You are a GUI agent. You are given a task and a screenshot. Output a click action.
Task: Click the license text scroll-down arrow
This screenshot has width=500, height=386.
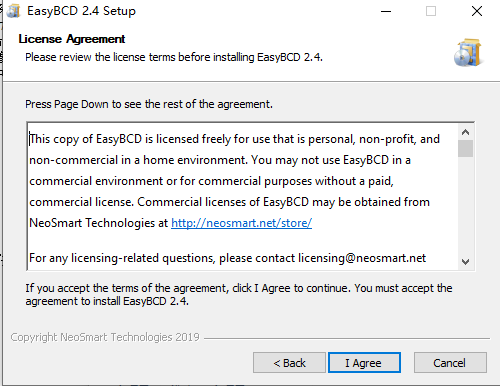click(x=465, y=262)
